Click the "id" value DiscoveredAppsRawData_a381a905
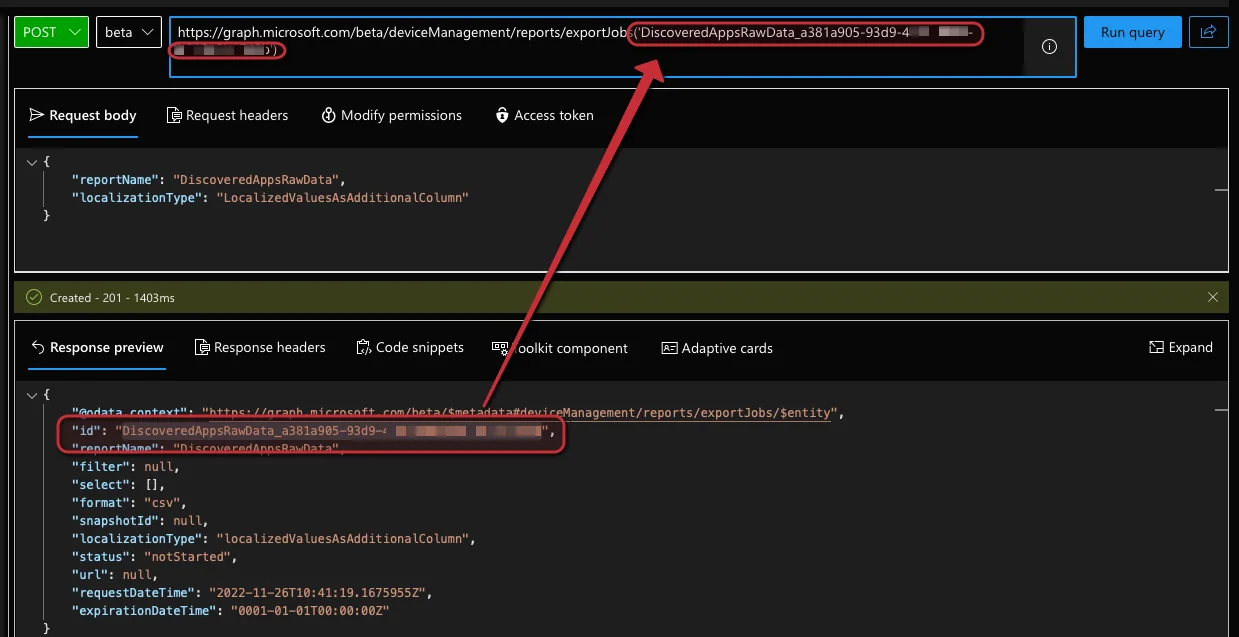Viewport: 1239px width, 637px height. pyautogui.click(x=330, y=431)
